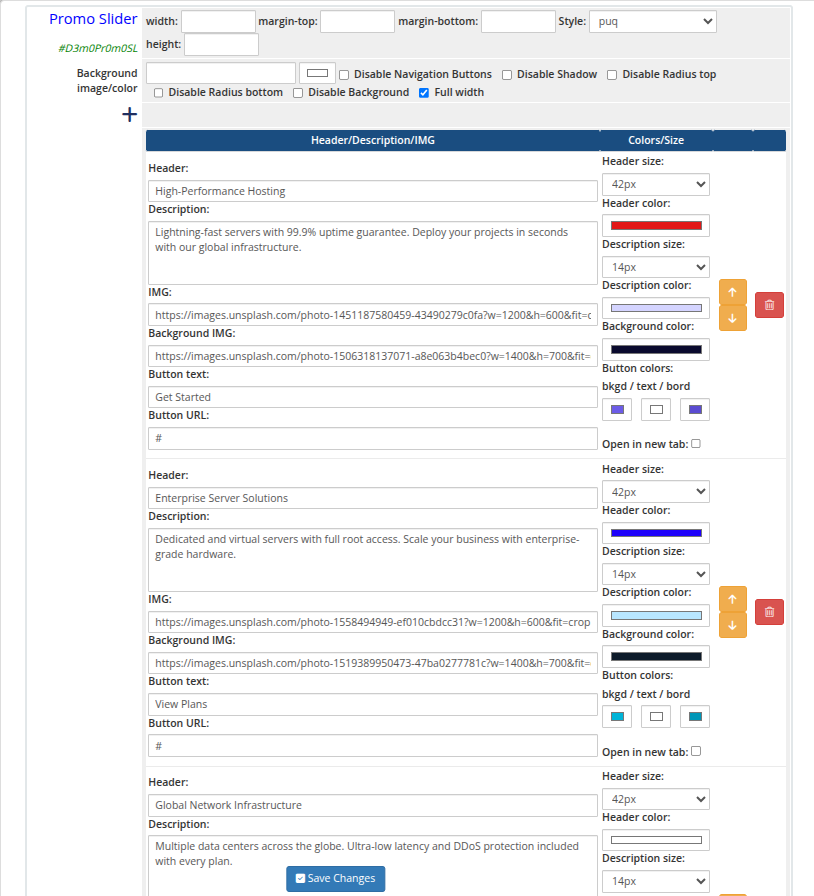
Task: Click the Header/Description/IMG column header
Action: coord(372,140)
